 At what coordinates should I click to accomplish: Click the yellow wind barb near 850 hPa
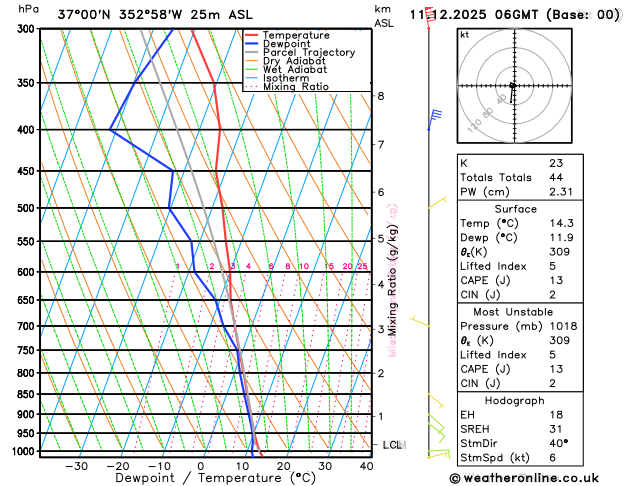coord(436,401)
